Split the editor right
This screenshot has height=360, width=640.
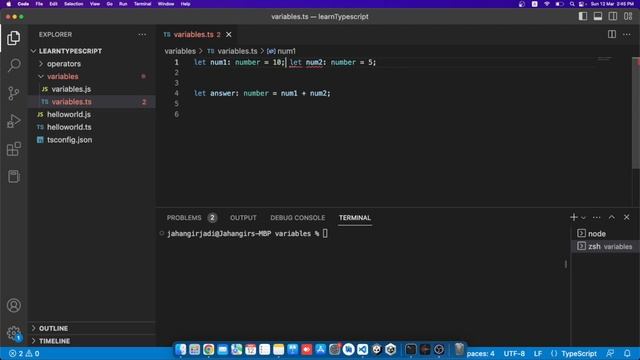(611, 35)
